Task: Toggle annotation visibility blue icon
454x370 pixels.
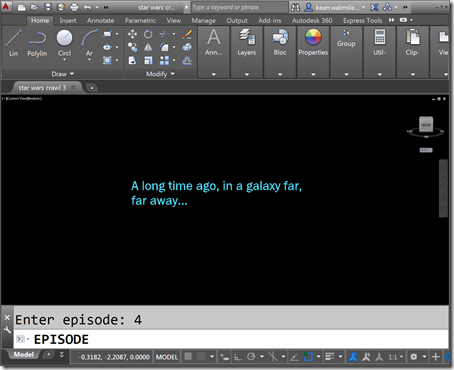Action: point(353,357)
